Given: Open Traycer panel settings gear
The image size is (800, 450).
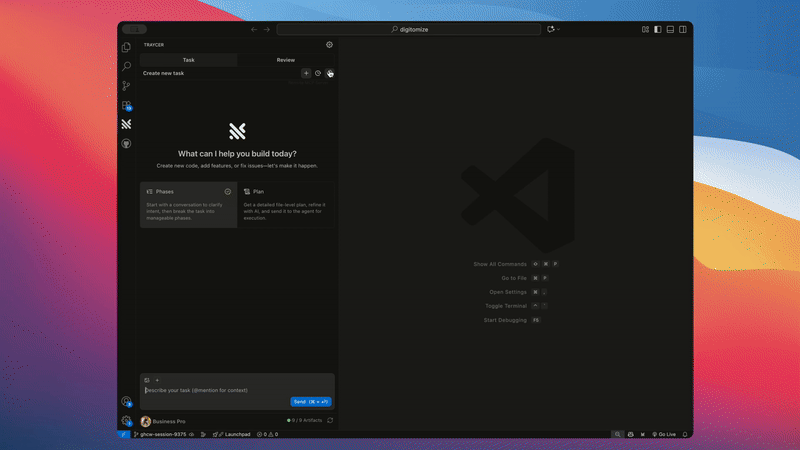Looking at the screenshot, I should click(329, 45).
